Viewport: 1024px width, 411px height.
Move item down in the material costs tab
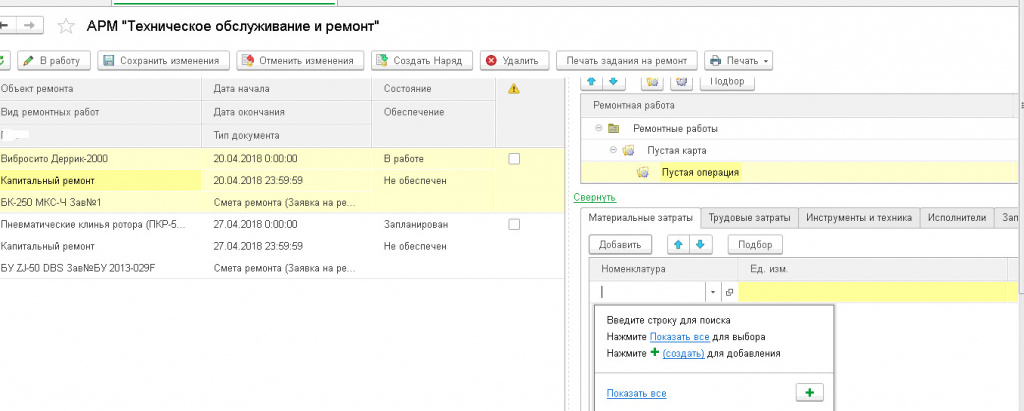pyautogui.click(x=700, y=244)
